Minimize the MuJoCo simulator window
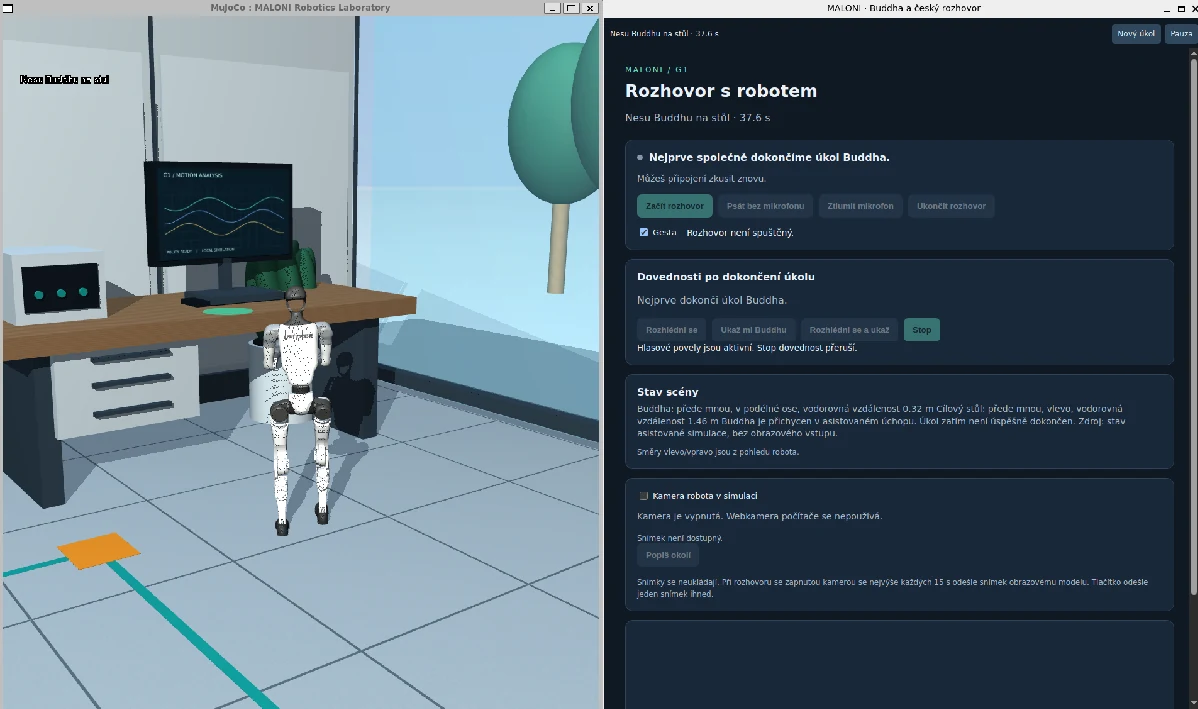Screen dimensions: 1198x709 coord(552,8)
